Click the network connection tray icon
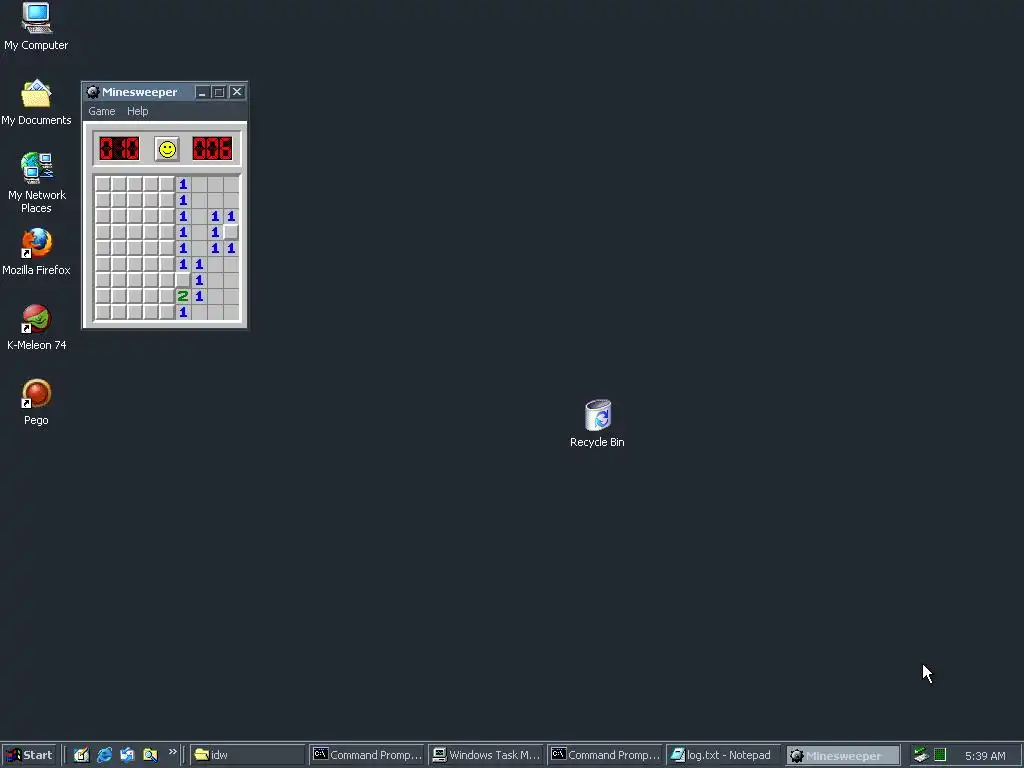 tap(920, 755)
